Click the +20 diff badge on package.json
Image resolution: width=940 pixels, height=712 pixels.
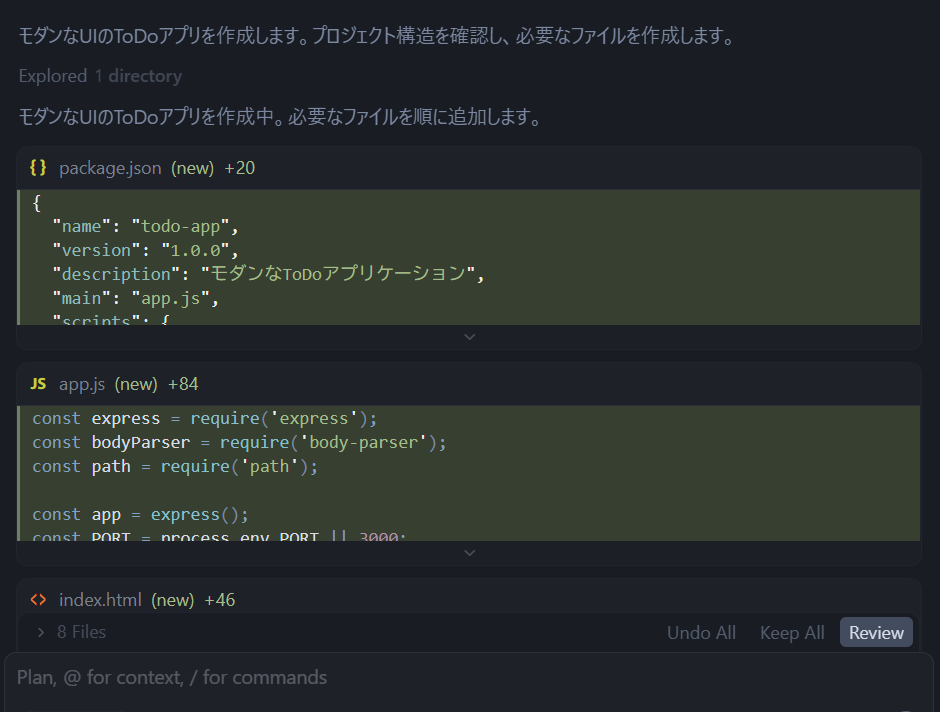(240, 167)
